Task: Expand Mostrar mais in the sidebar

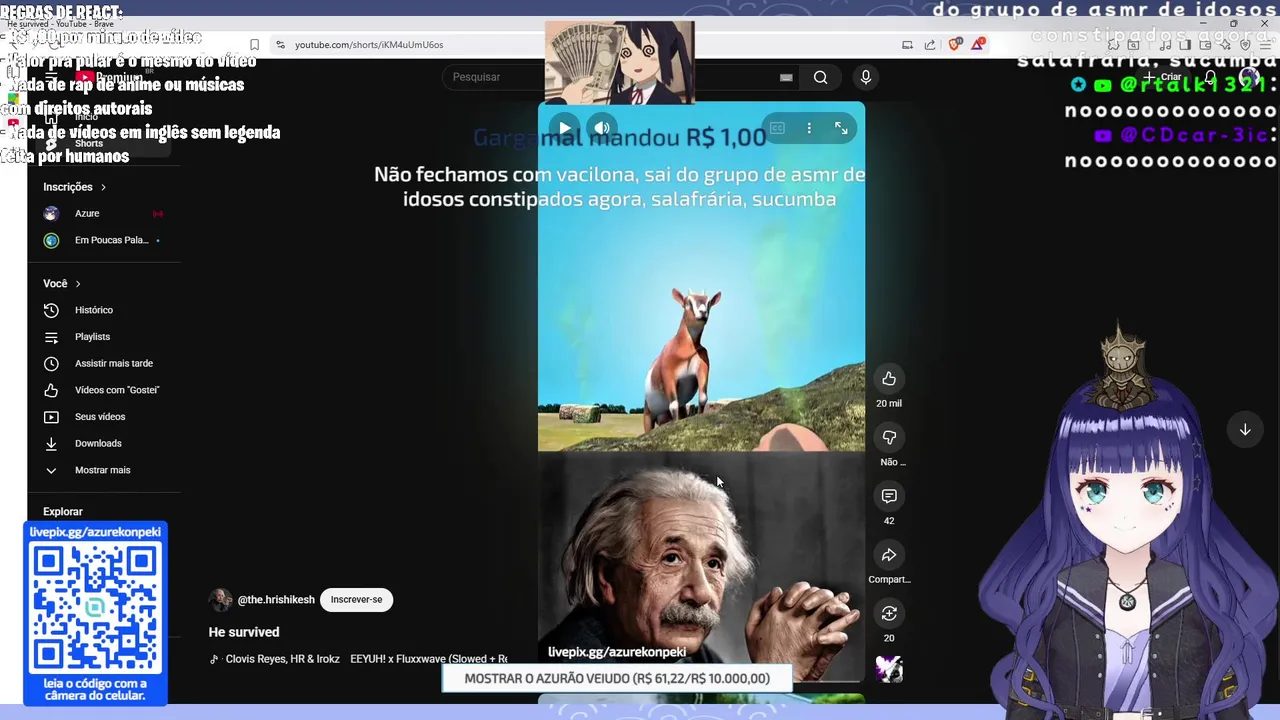Action: coord(104,470)
